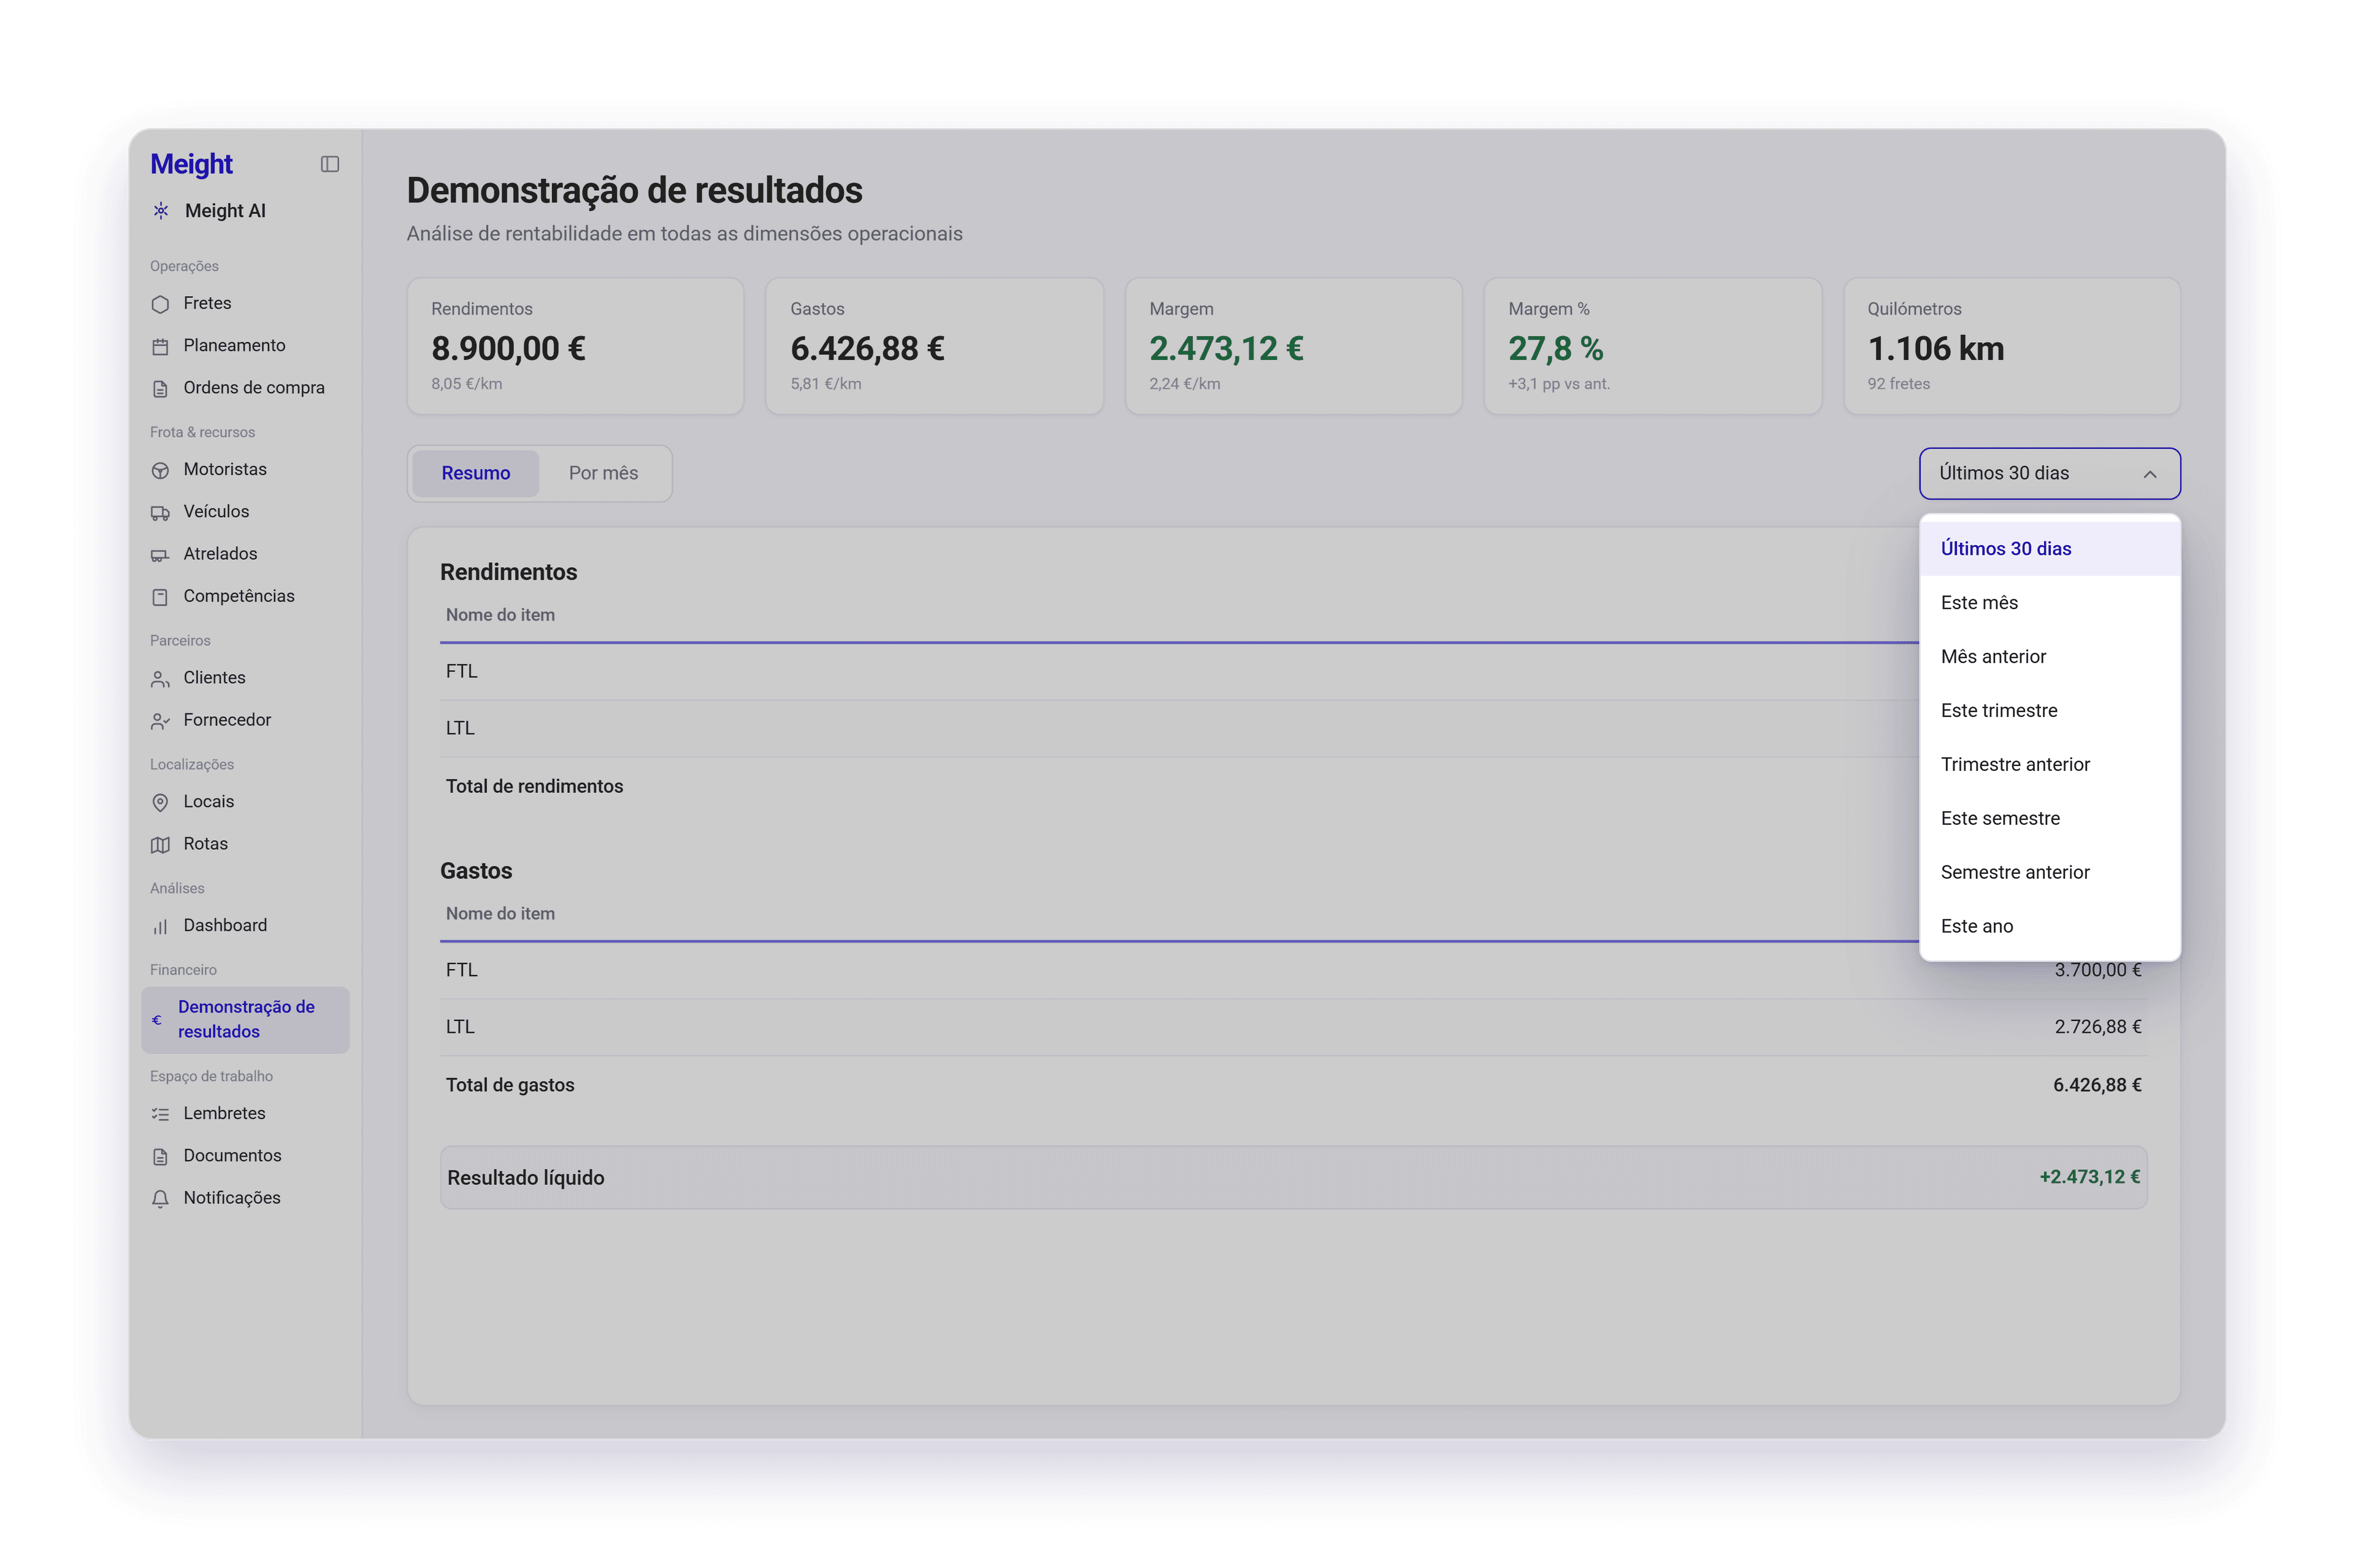Click the Lembretes checklist icon
Screen dimensions: 2355x1568
(x=160, y=1114)
